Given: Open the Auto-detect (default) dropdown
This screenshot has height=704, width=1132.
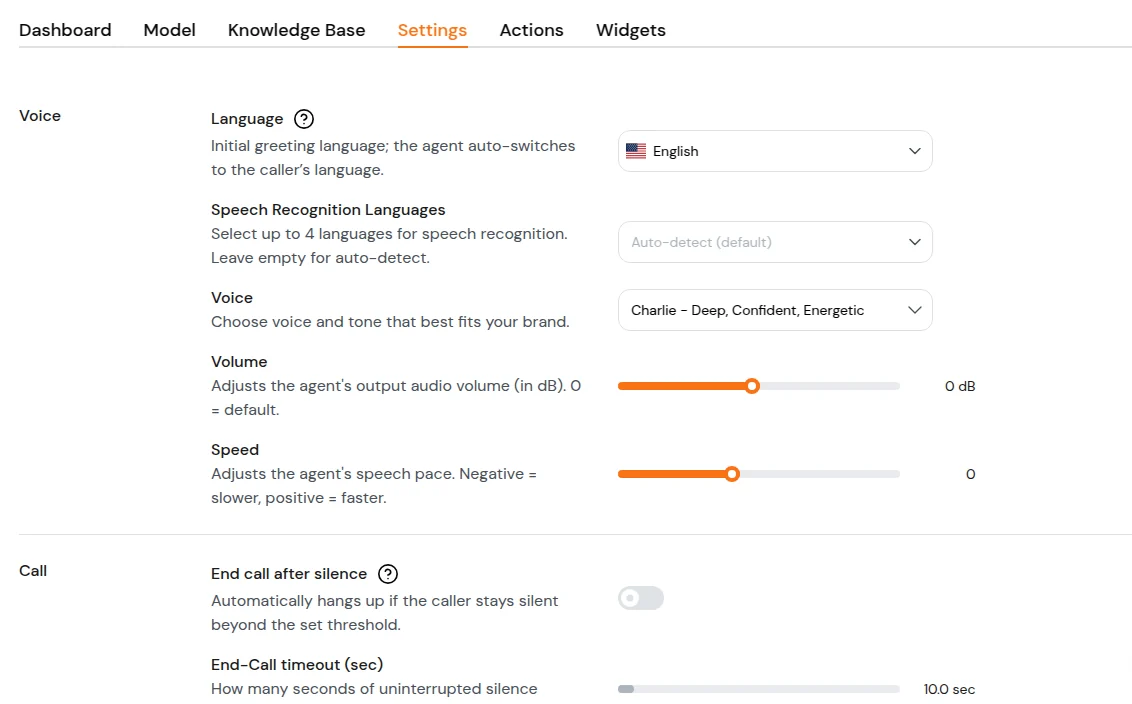Looking at the screenshot, I should [775, 242].
